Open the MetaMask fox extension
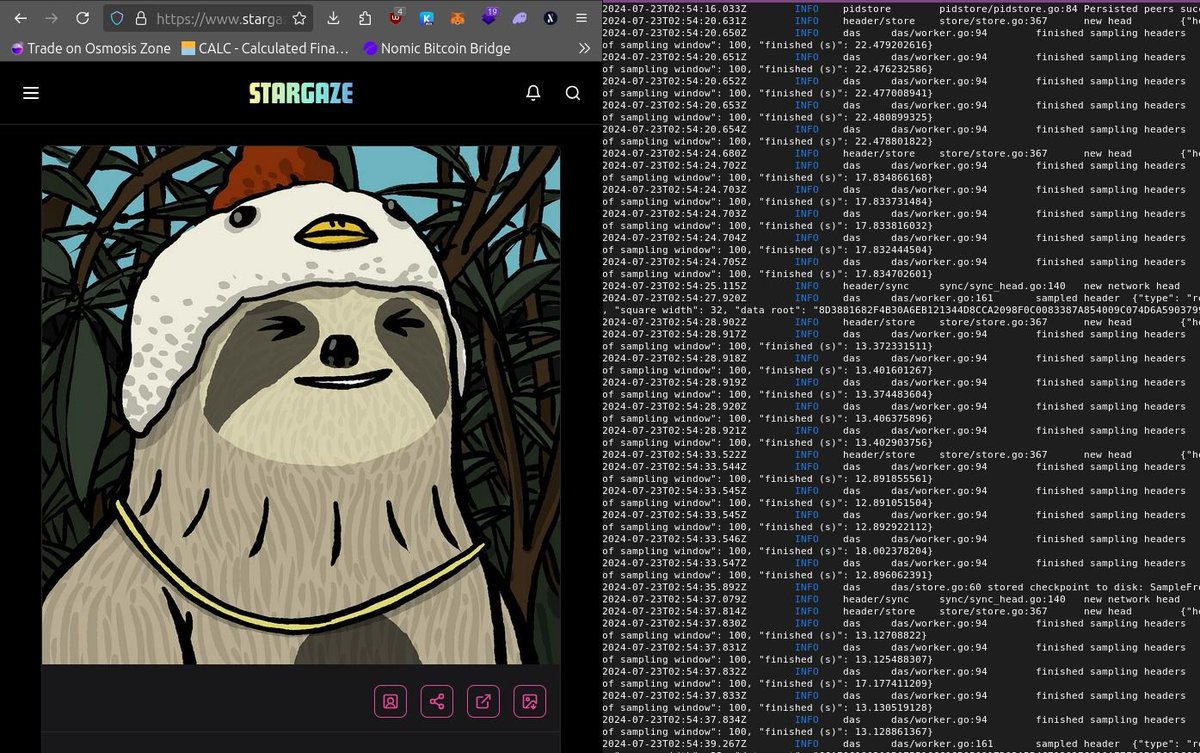Viewport: 1200px width, 753px height. 457,18
